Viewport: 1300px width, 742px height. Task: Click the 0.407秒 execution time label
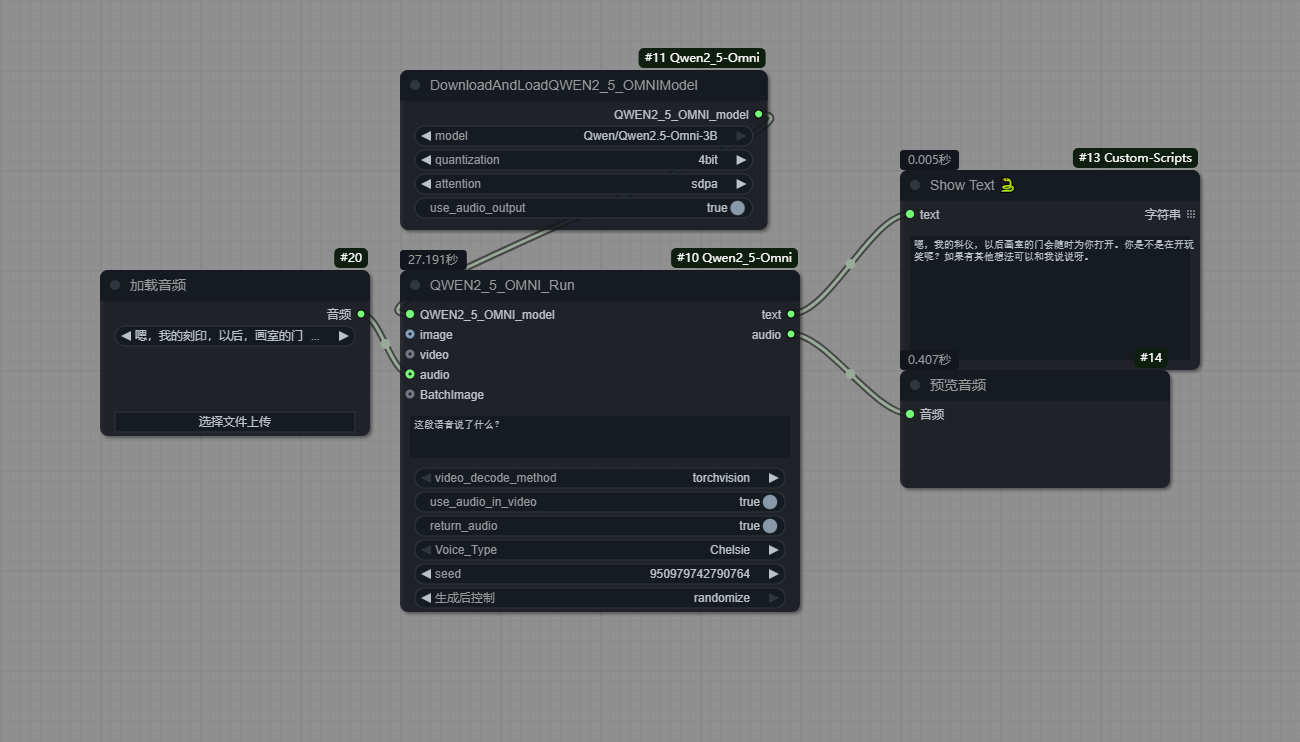[x=930, y=359]
